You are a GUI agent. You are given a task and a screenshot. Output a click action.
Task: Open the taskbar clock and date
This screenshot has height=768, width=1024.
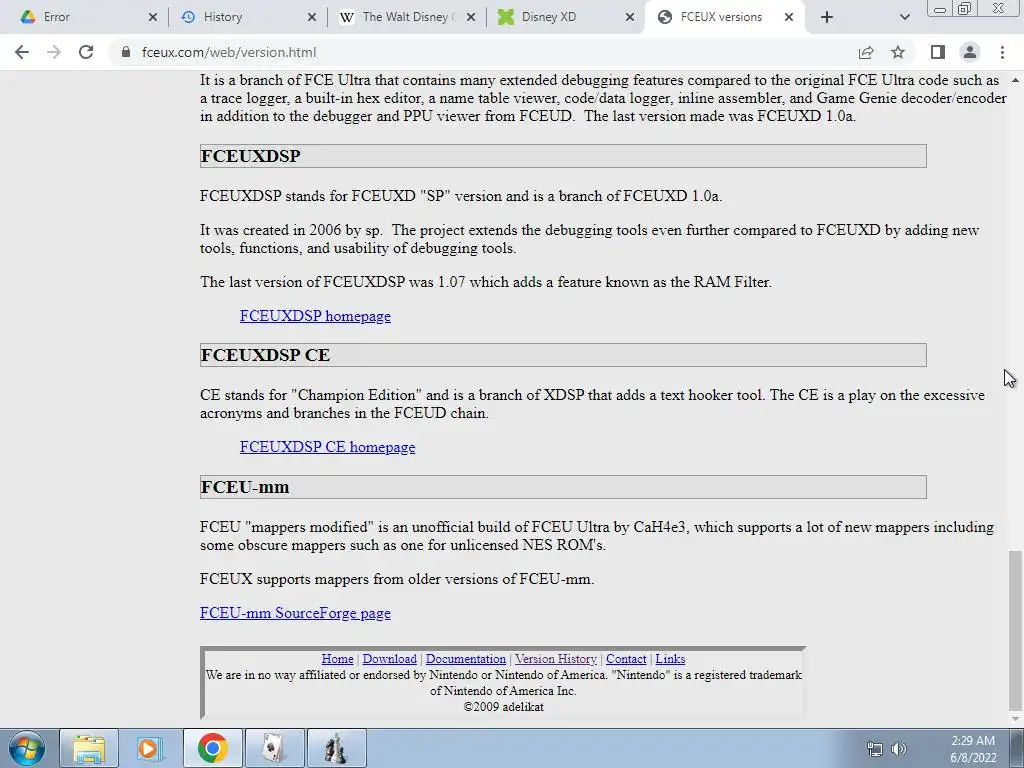[973, 749]
